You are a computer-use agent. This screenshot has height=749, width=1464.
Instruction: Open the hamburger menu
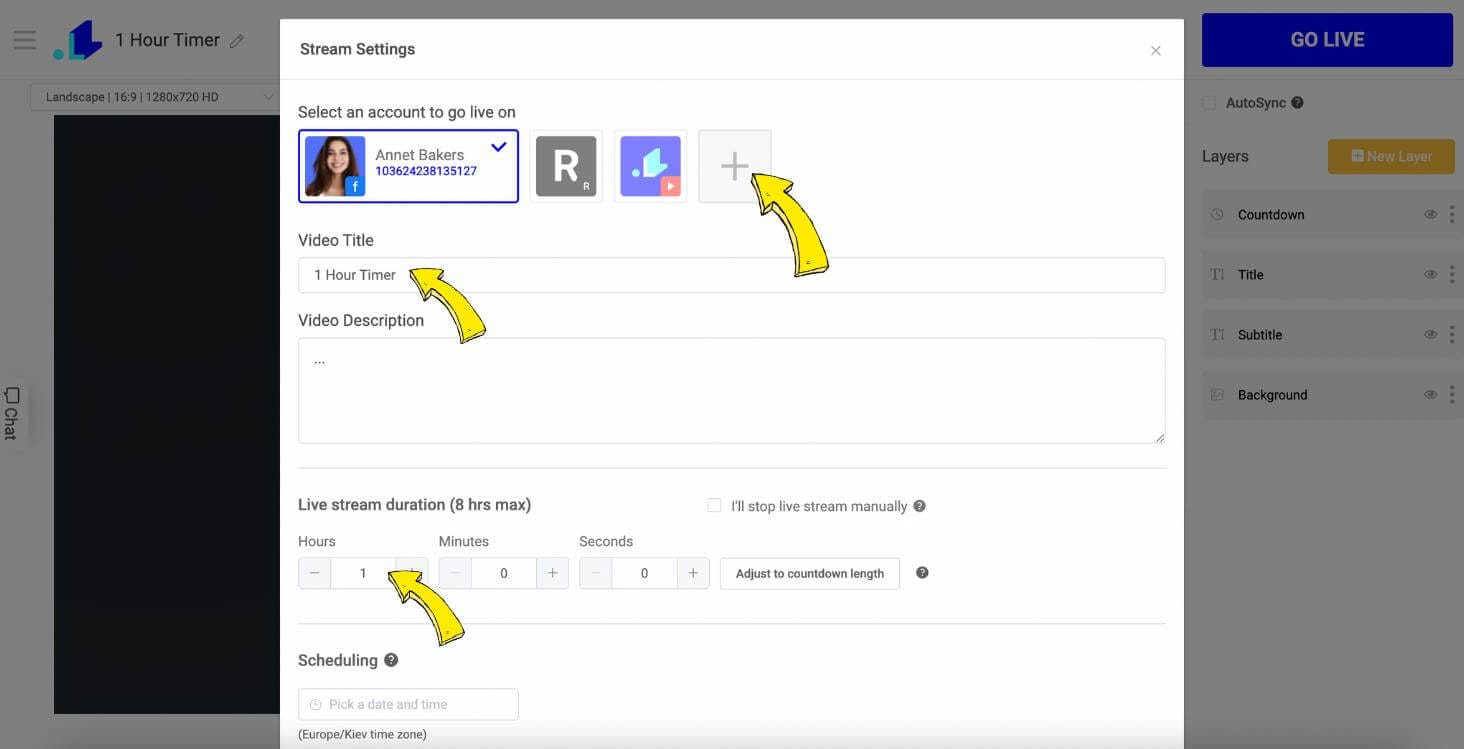25,40
